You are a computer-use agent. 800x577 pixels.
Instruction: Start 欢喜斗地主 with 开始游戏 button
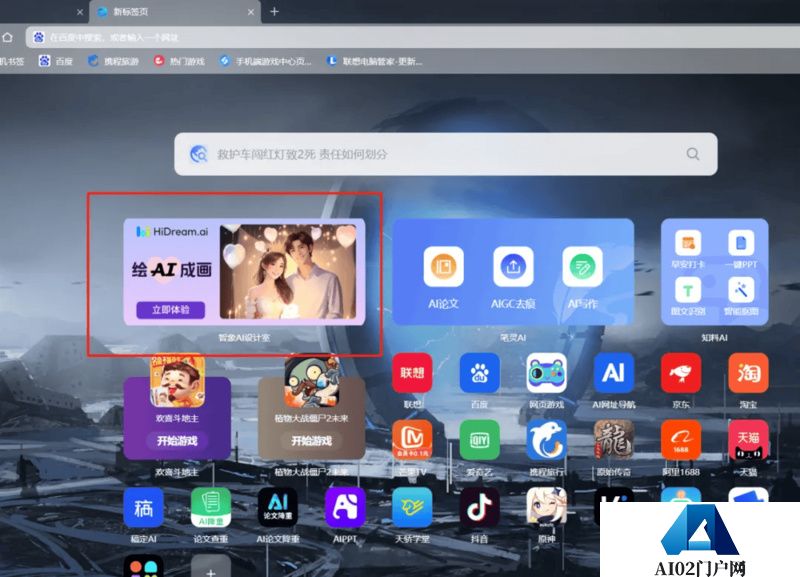click(177, 440)
